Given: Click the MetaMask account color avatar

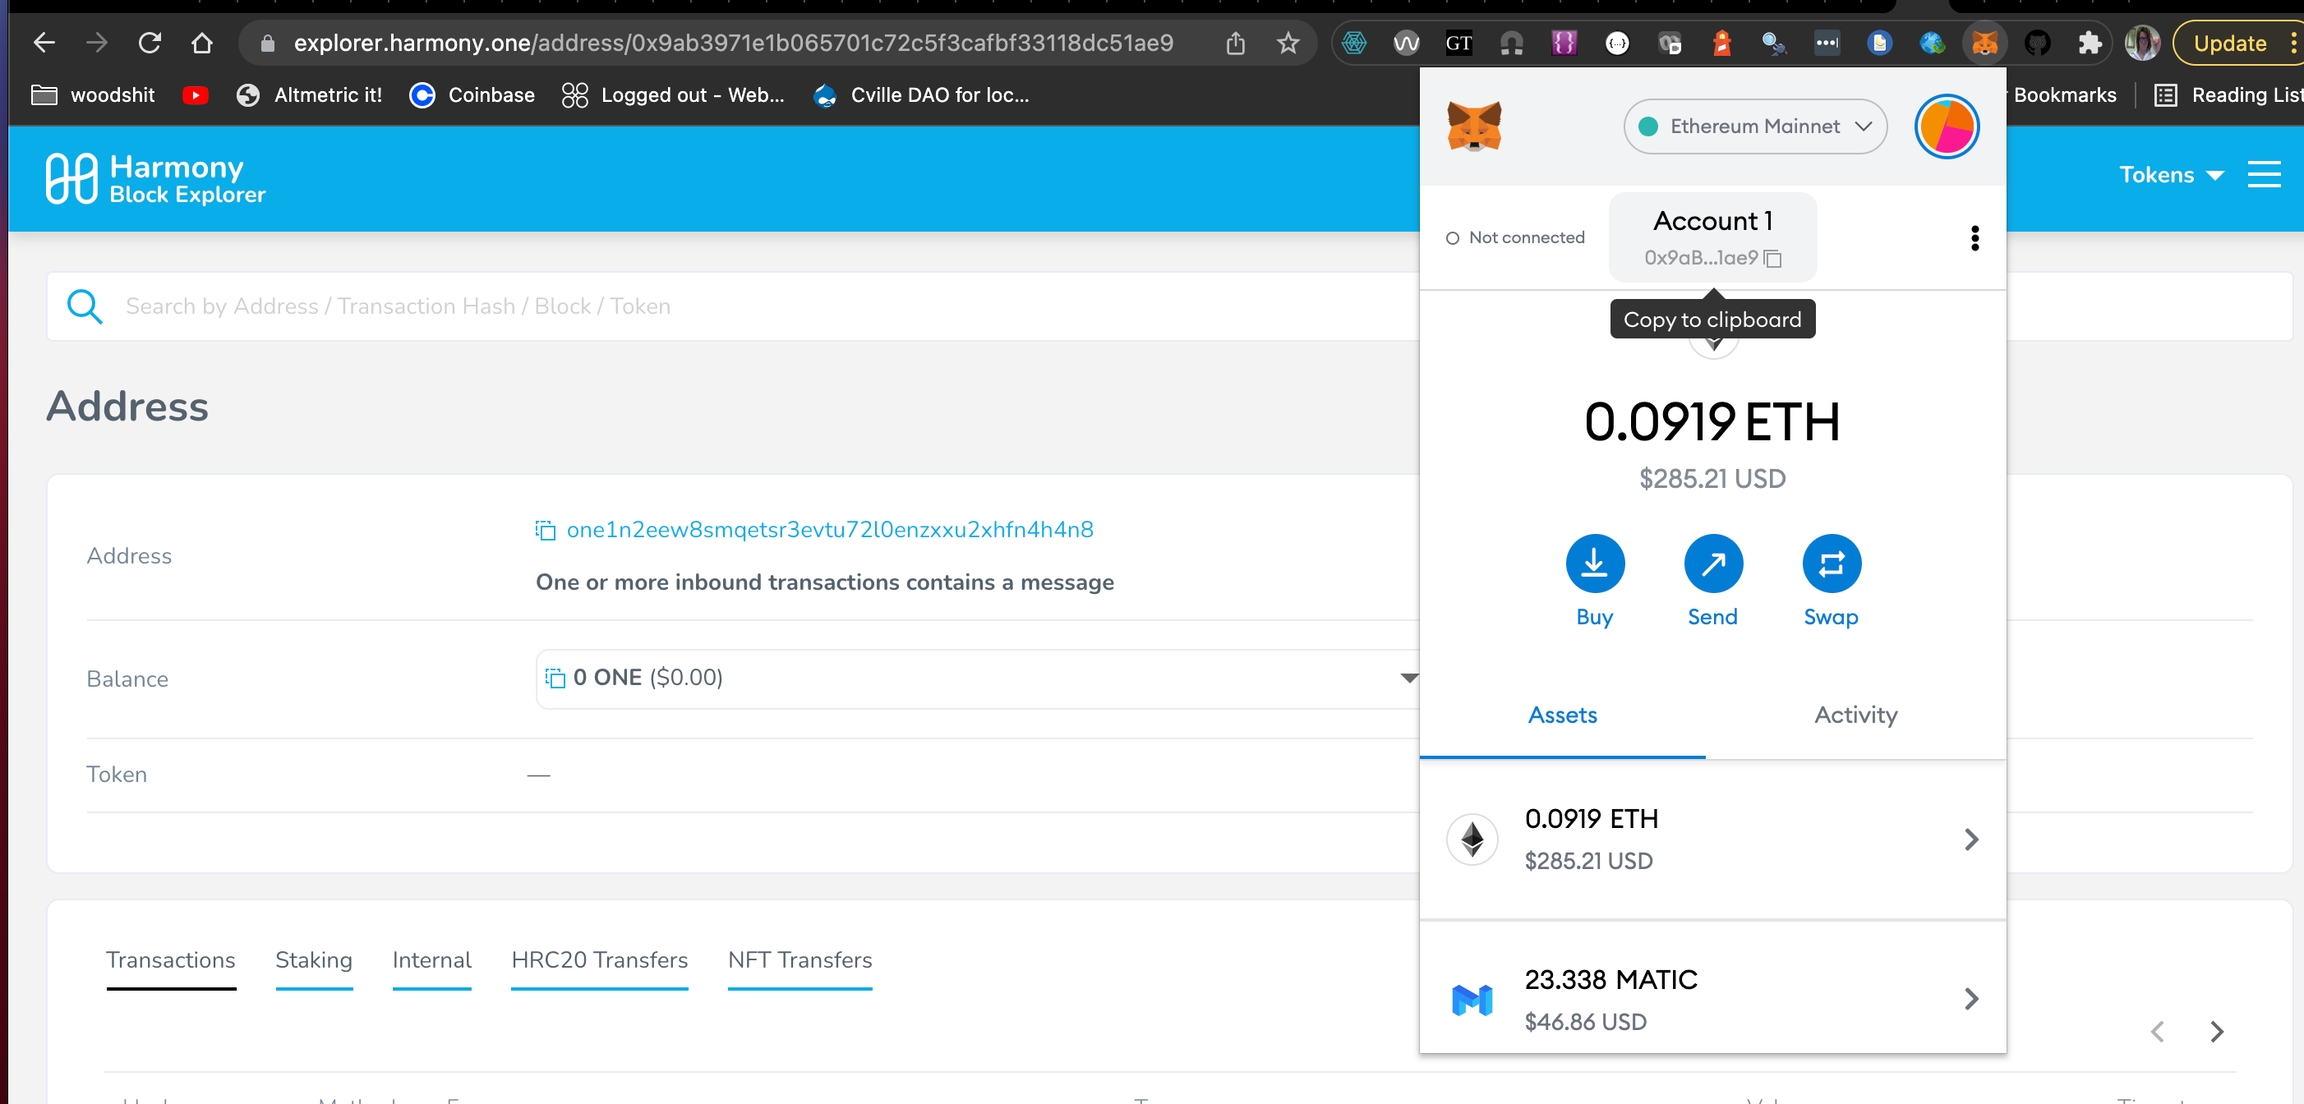Looking at the screenshot, I should click(1946, 127).
